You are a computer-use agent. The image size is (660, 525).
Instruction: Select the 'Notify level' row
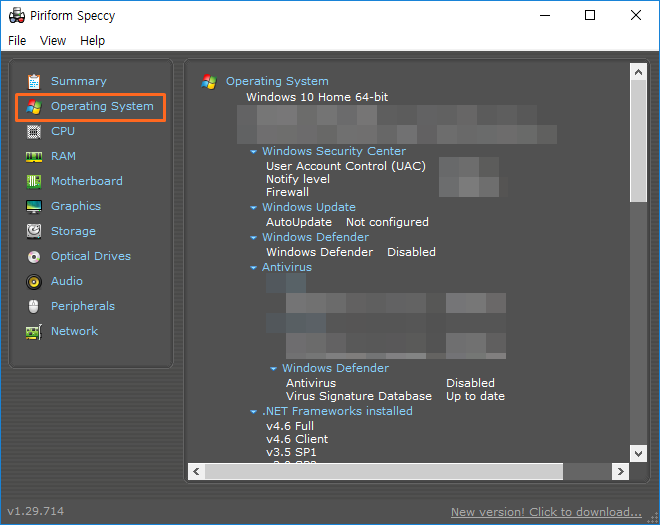point(298,179)
